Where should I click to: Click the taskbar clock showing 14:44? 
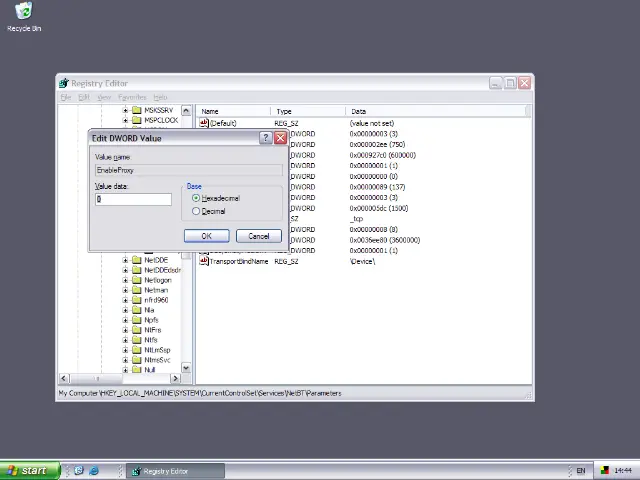[623, 471]
